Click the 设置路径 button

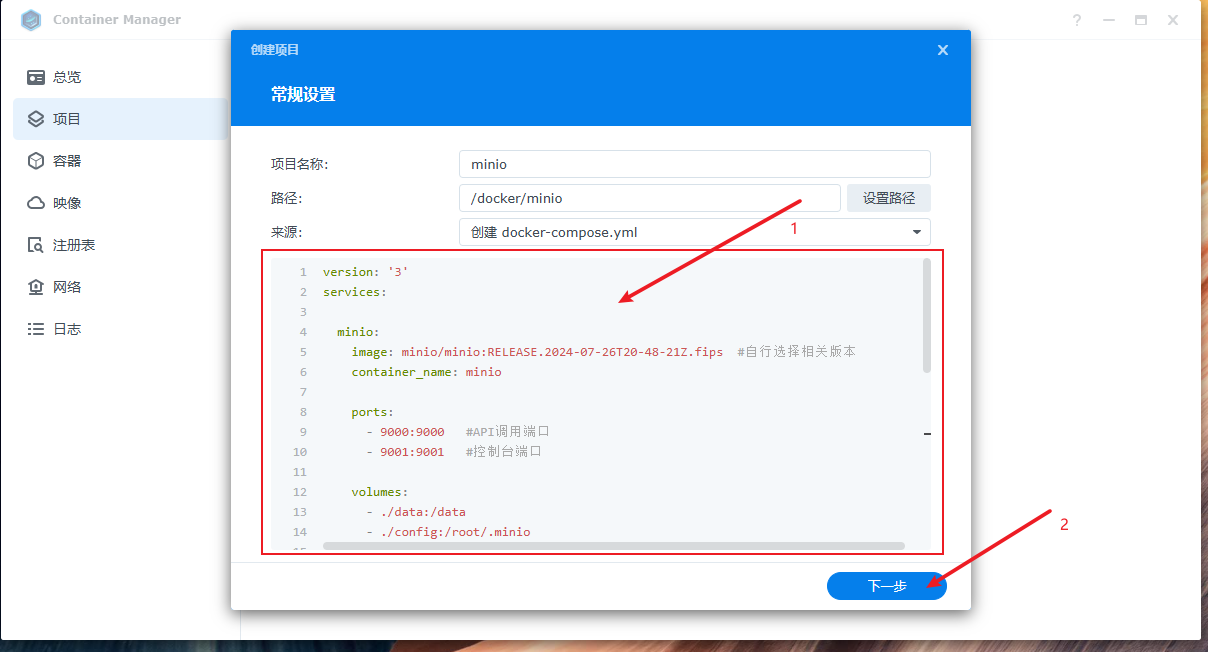point(888,198)
